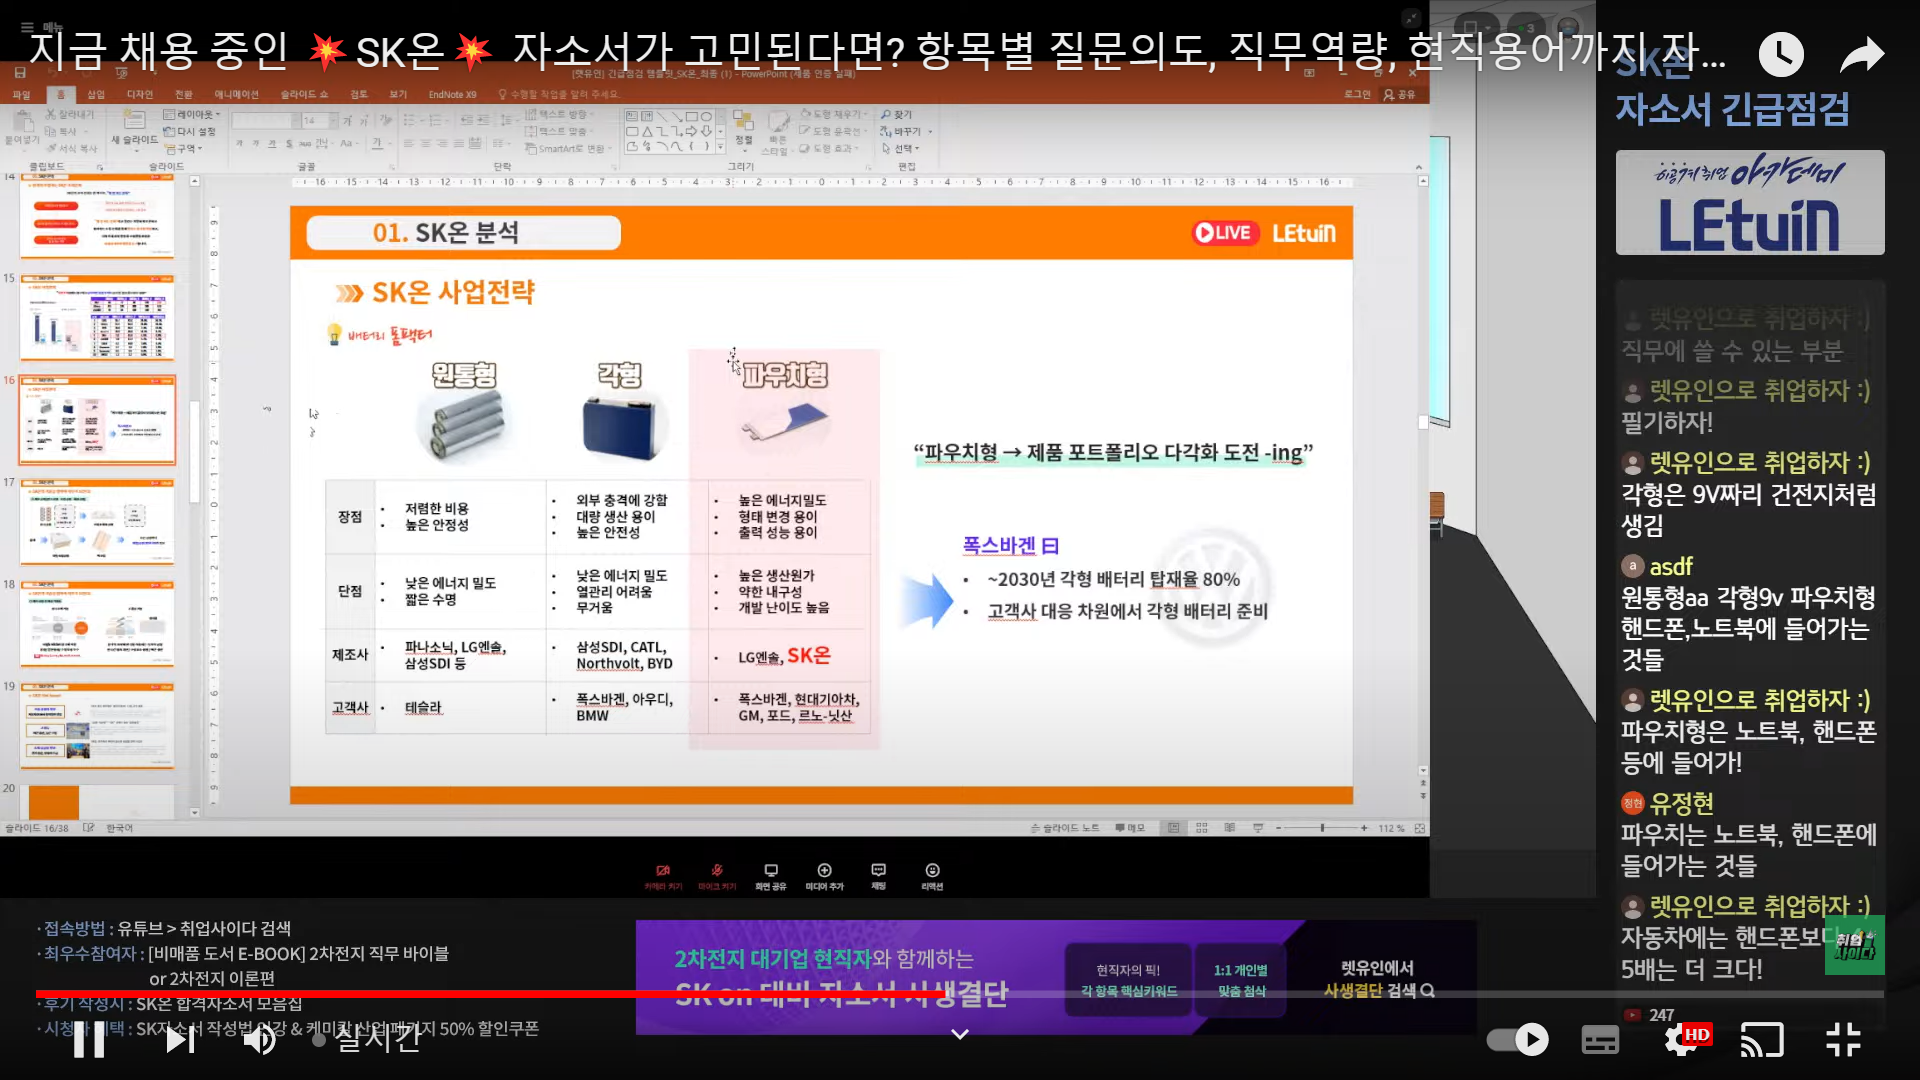
Task: Expand the chevron below the progress bar
Action: [x=960, y=1034]
